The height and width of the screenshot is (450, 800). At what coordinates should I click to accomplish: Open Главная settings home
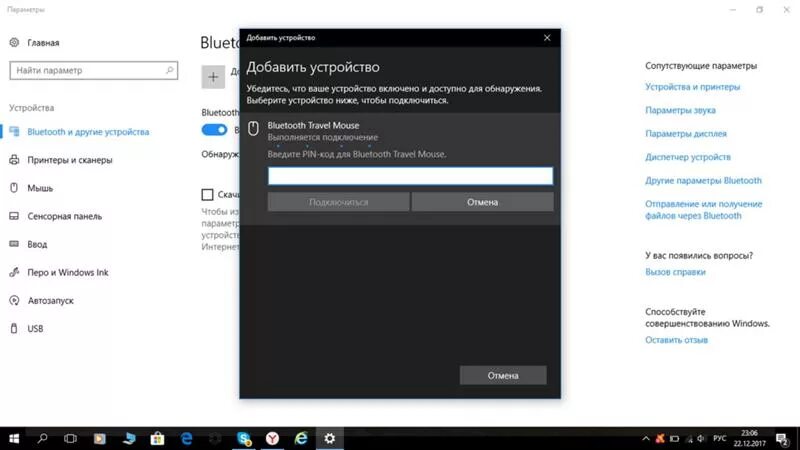pos(35,43)
